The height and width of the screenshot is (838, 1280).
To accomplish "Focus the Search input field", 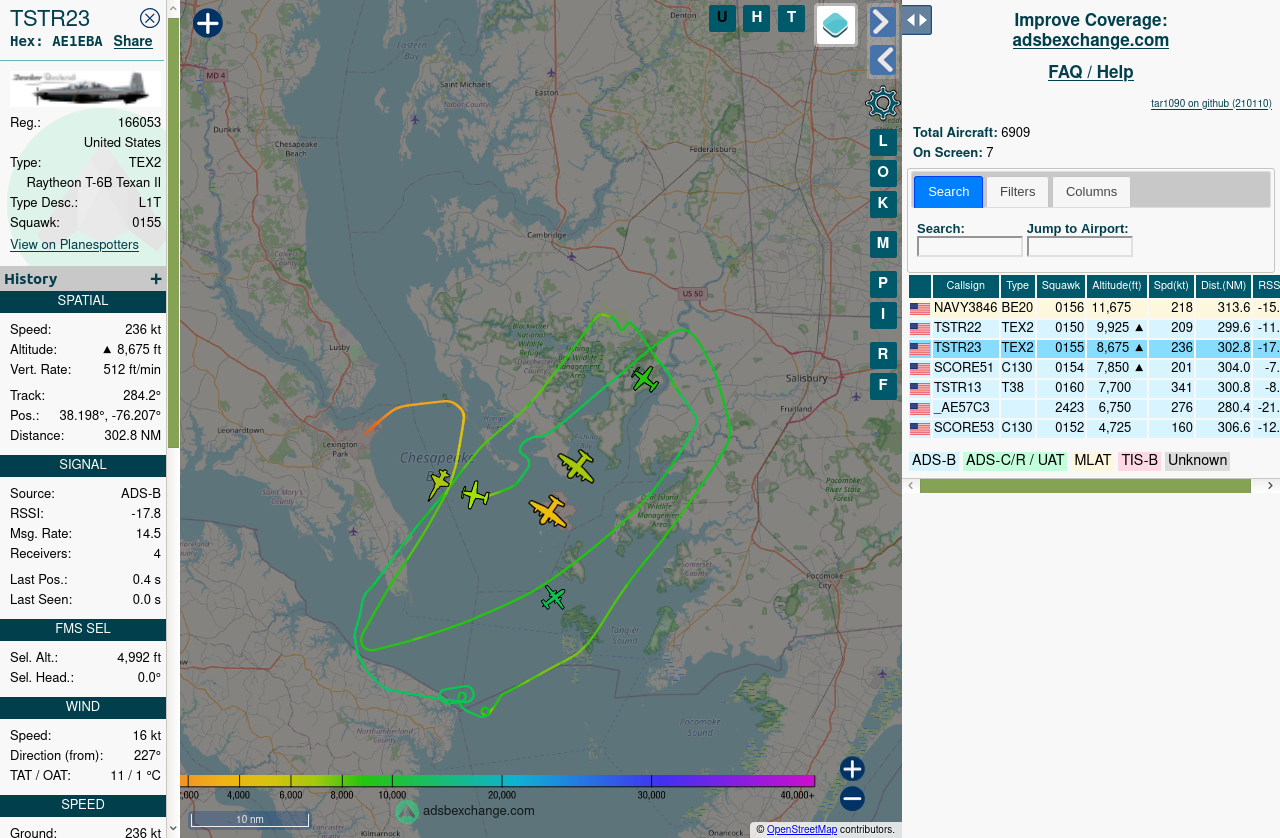I will click(970, 246).
